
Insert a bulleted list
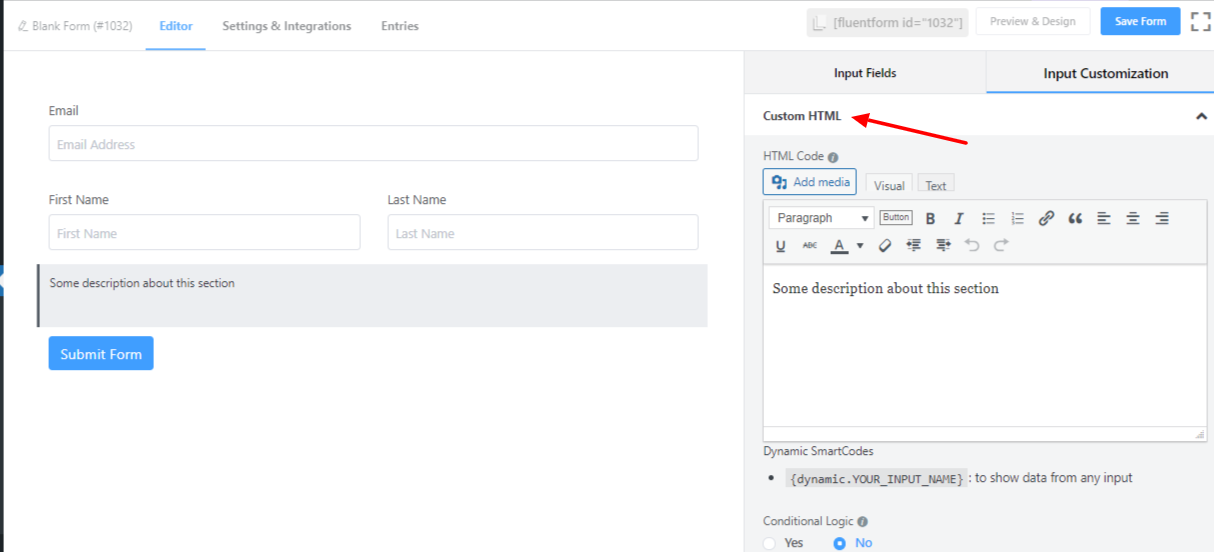coord(988,218)
